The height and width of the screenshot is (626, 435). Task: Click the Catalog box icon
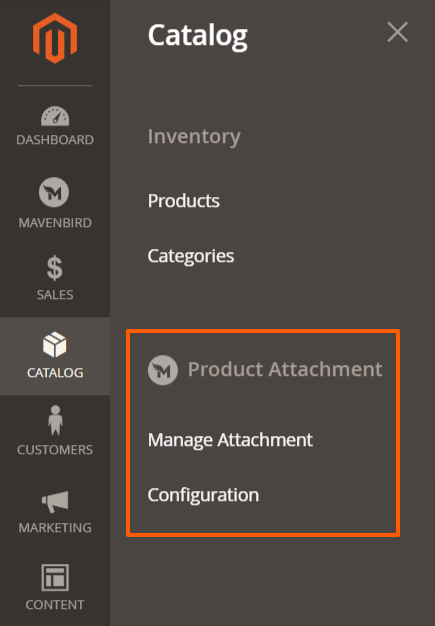click(x=55, y=344)
